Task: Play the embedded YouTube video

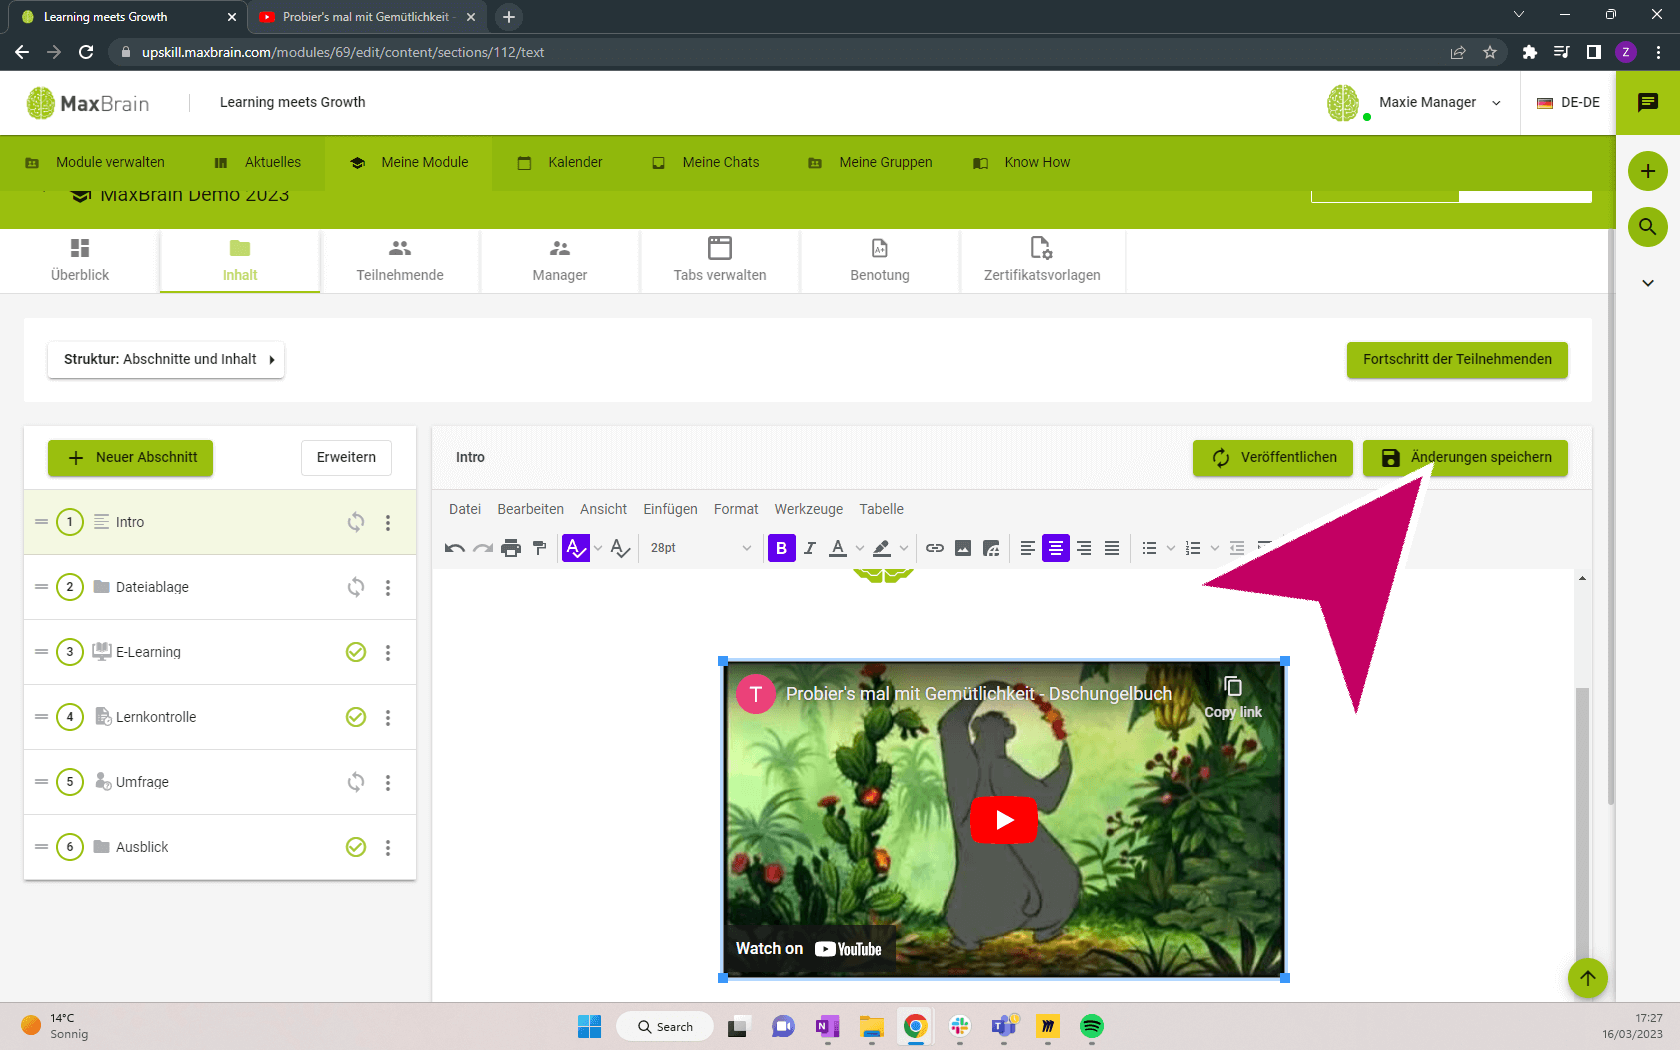Action: pyautogui.click(x=1004, y=820)
